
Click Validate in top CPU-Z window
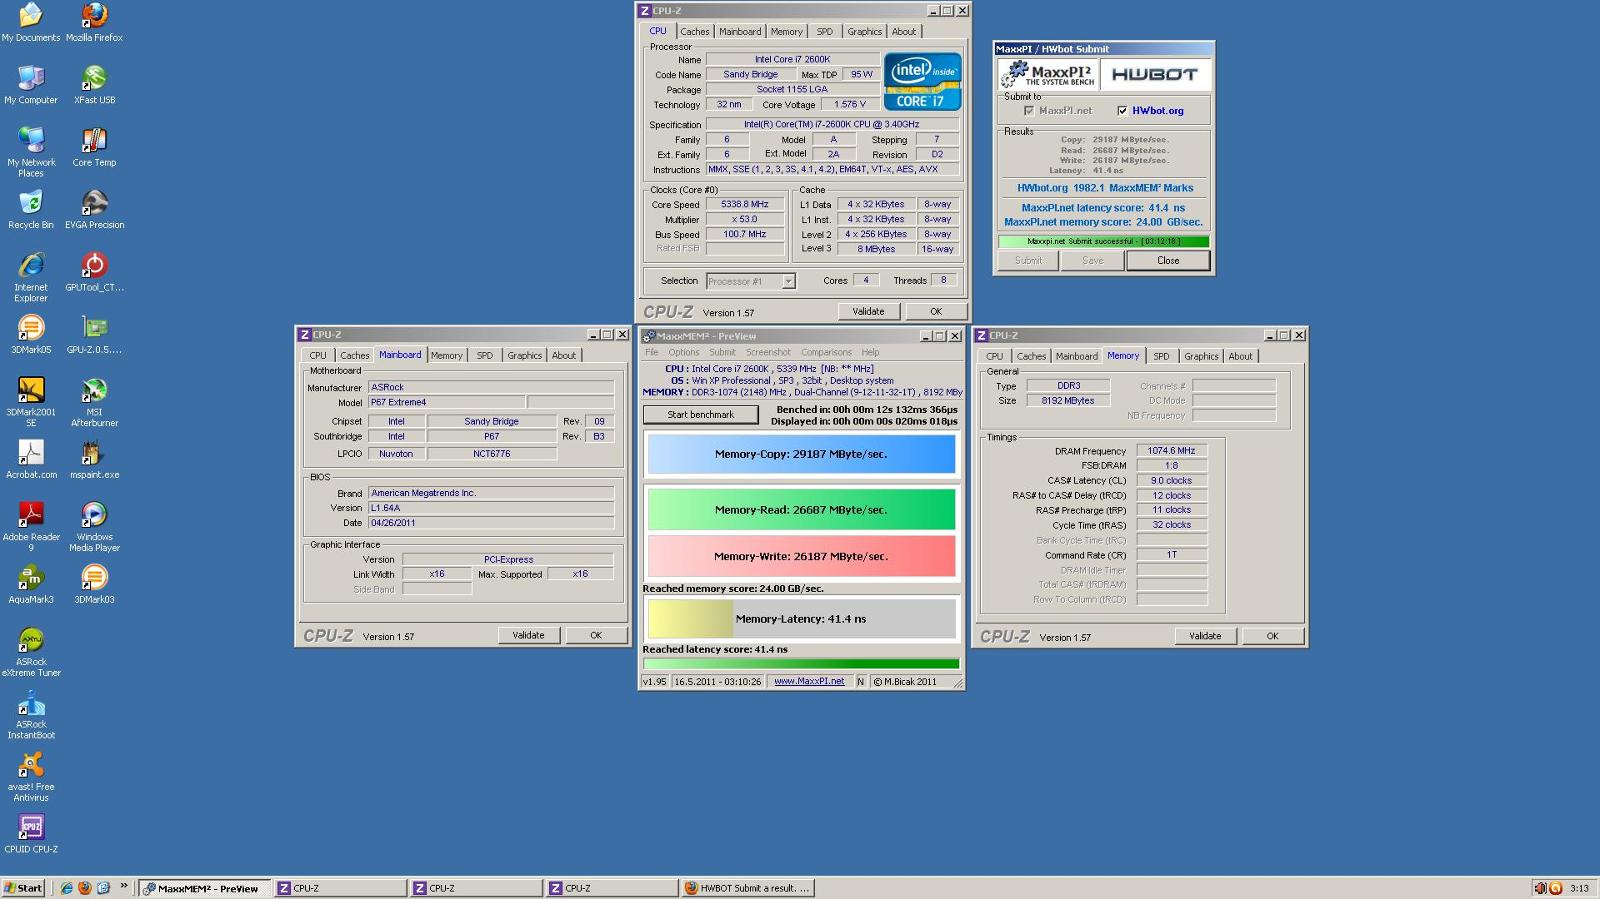point(868,312)
